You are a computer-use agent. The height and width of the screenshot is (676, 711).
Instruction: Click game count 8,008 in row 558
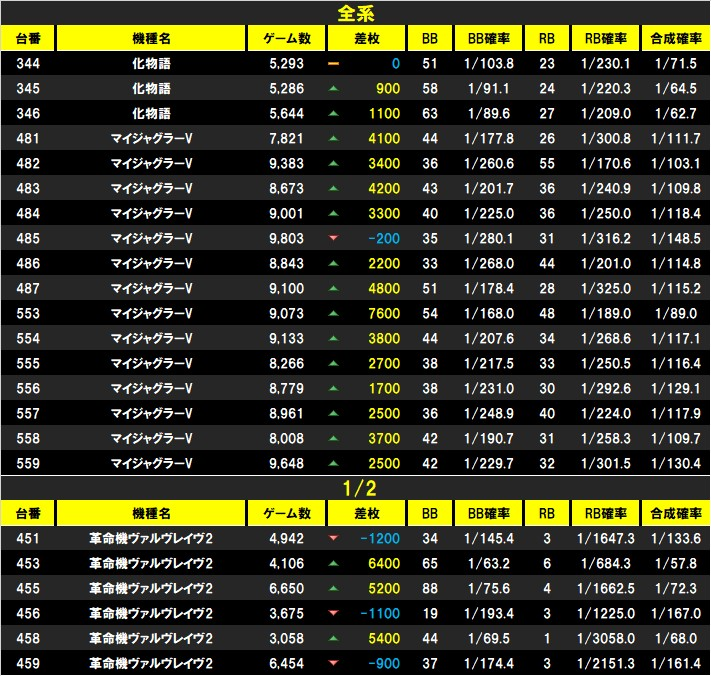coord(286,438)
